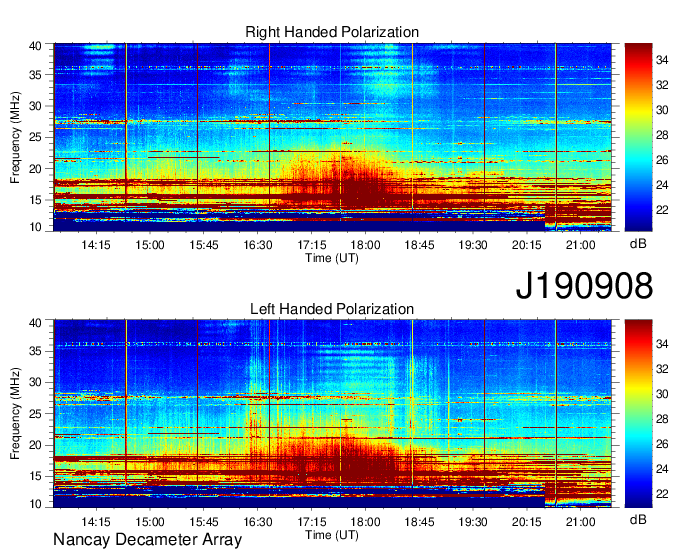Click the 18:00 tick label on upper plot

365,245
